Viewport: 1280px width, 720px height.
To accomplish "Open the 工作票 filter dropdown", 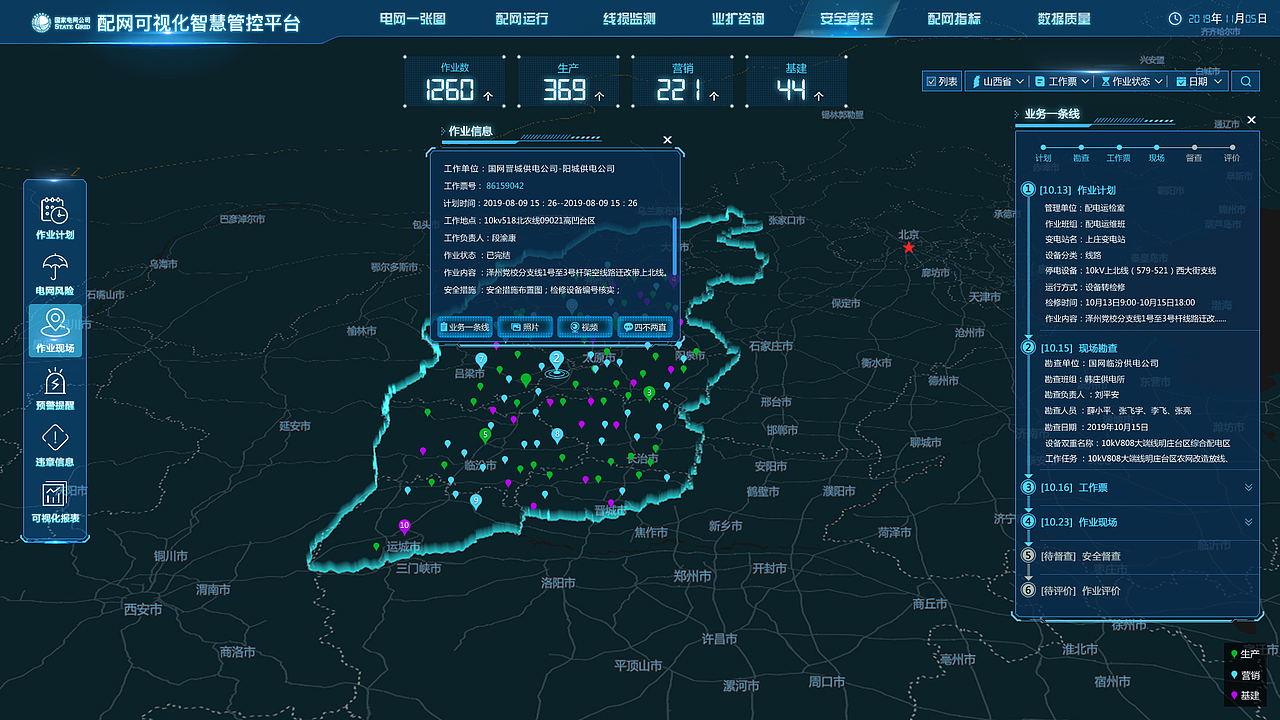I will tap(1063, 81).
